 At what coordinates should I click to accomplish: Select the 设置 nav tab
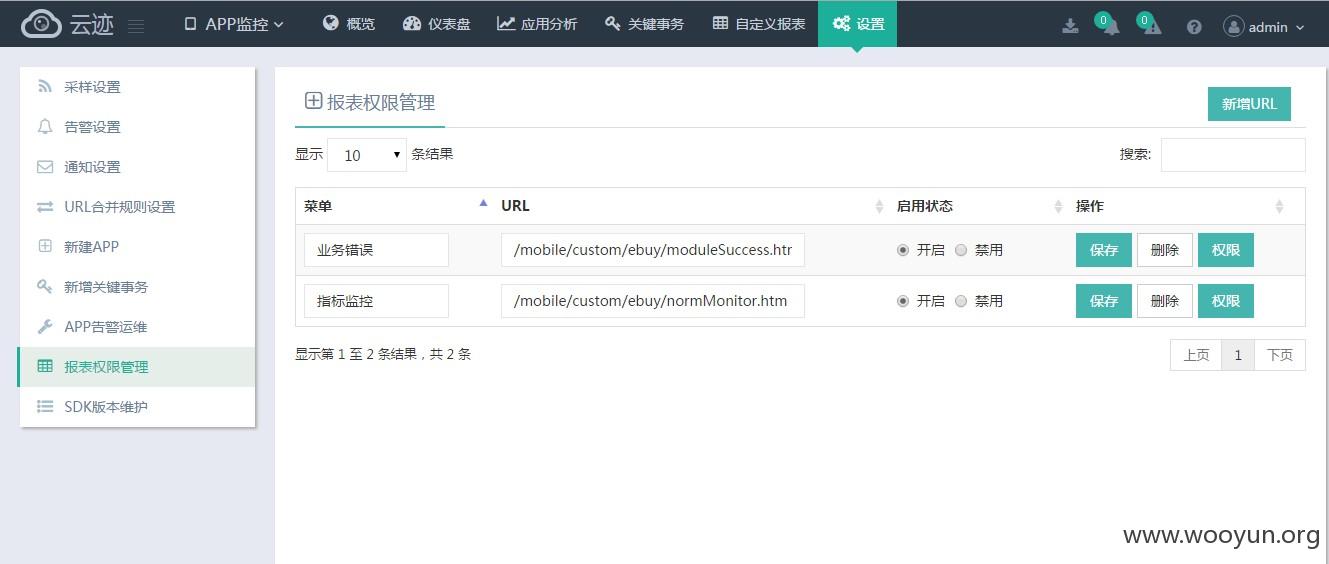pos(857,23)
